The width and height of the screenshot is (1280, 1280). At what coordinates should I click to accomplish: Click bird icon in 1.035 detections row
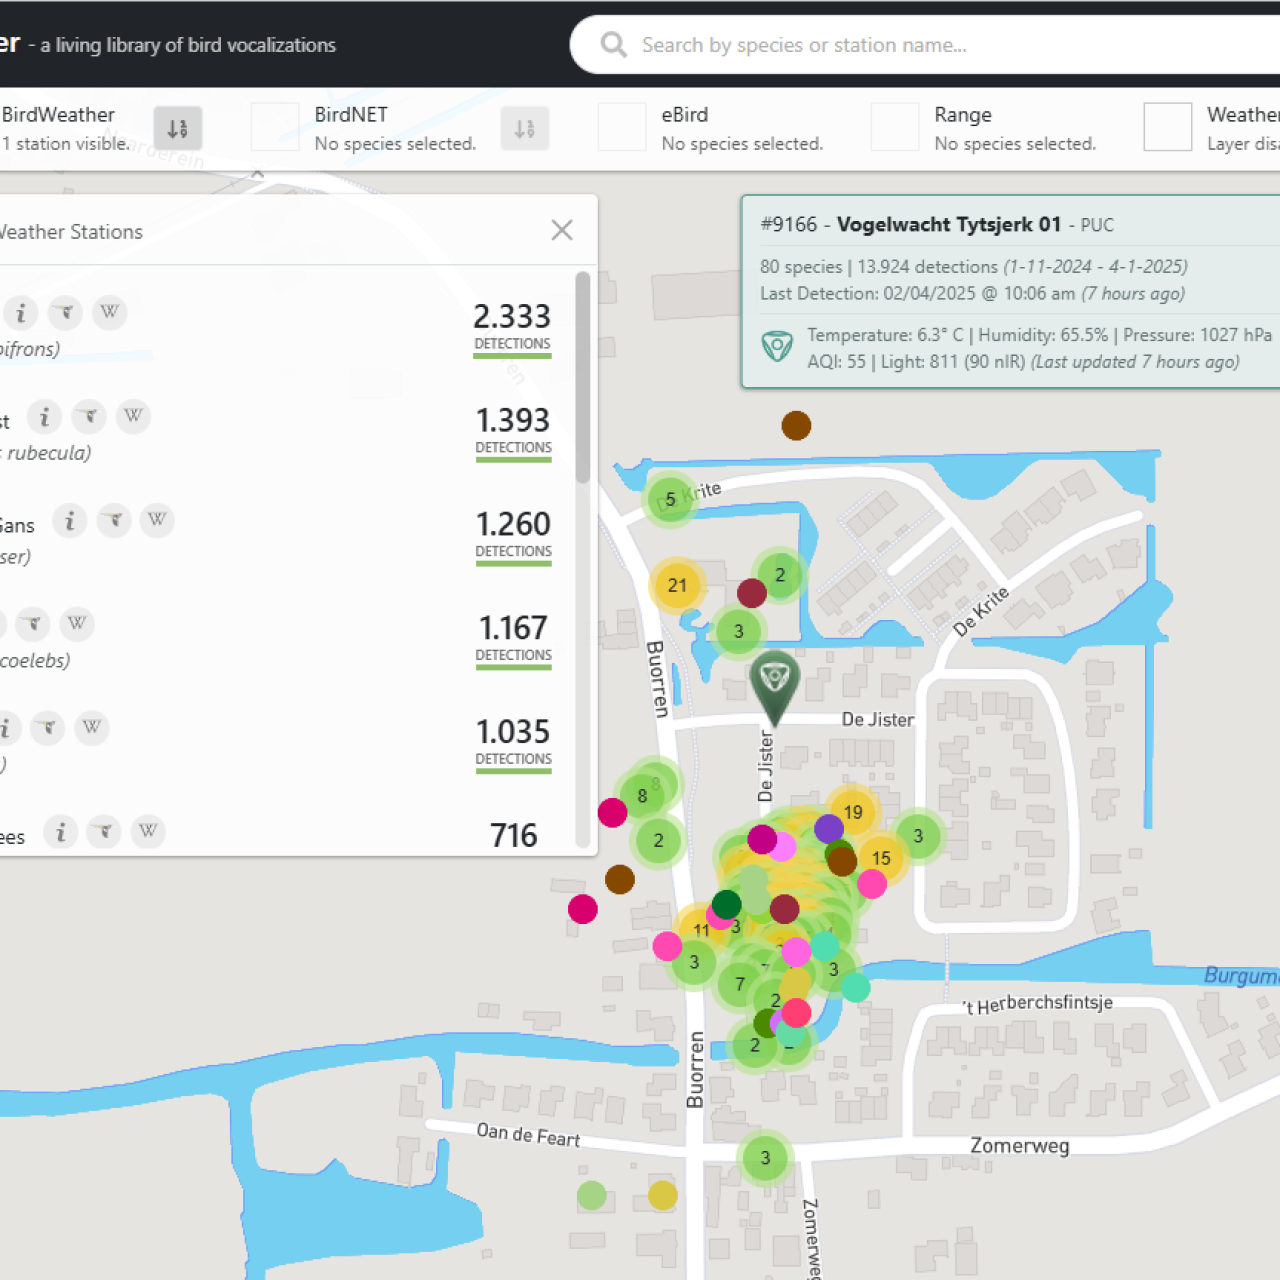48,729
